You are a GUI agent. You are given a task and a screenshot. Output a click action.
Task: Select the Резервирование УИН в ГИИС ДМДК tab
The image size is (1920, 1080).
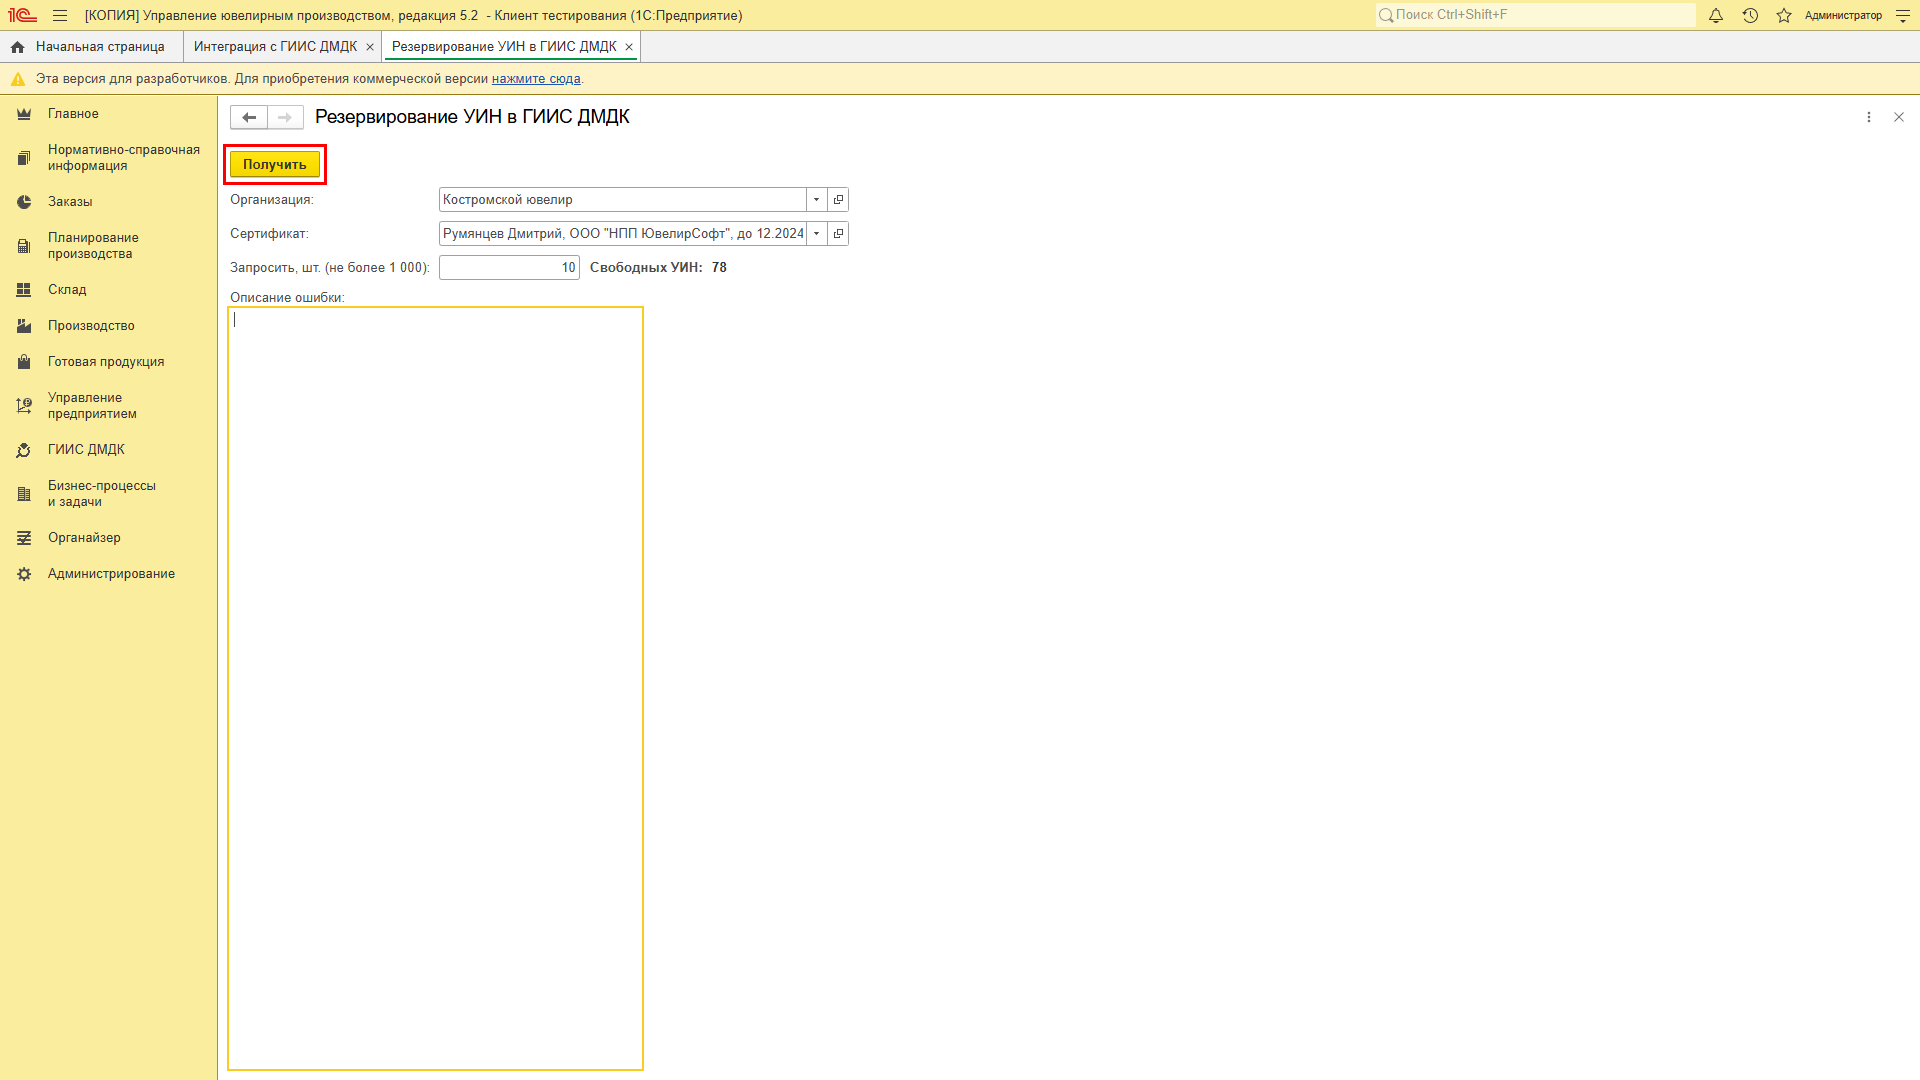[x=504, y=47]
